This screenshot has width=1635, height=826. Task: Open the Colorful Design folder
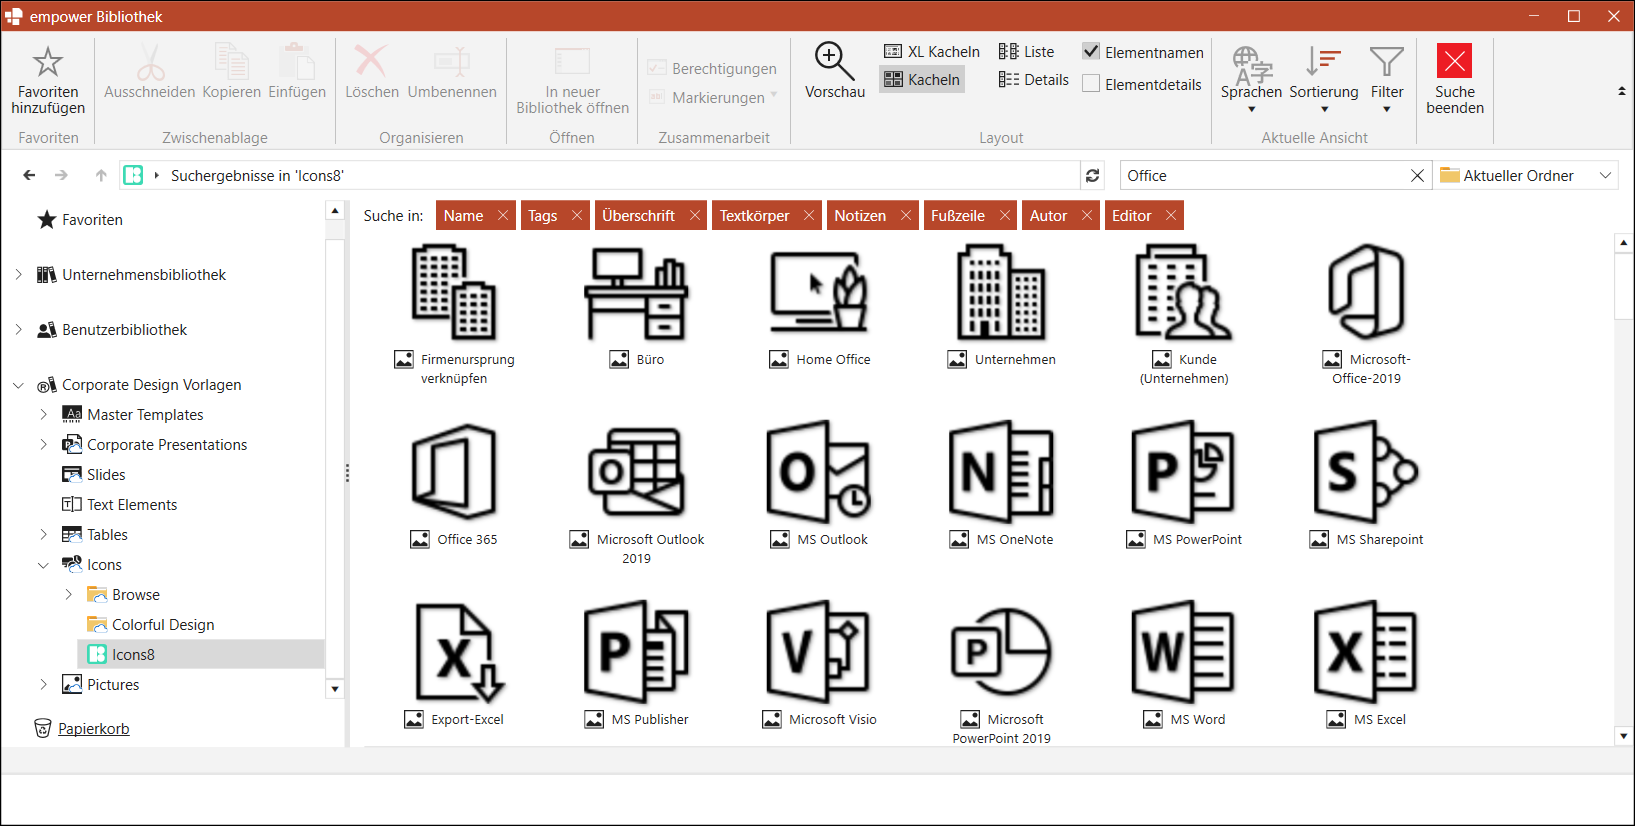point(151,625)
